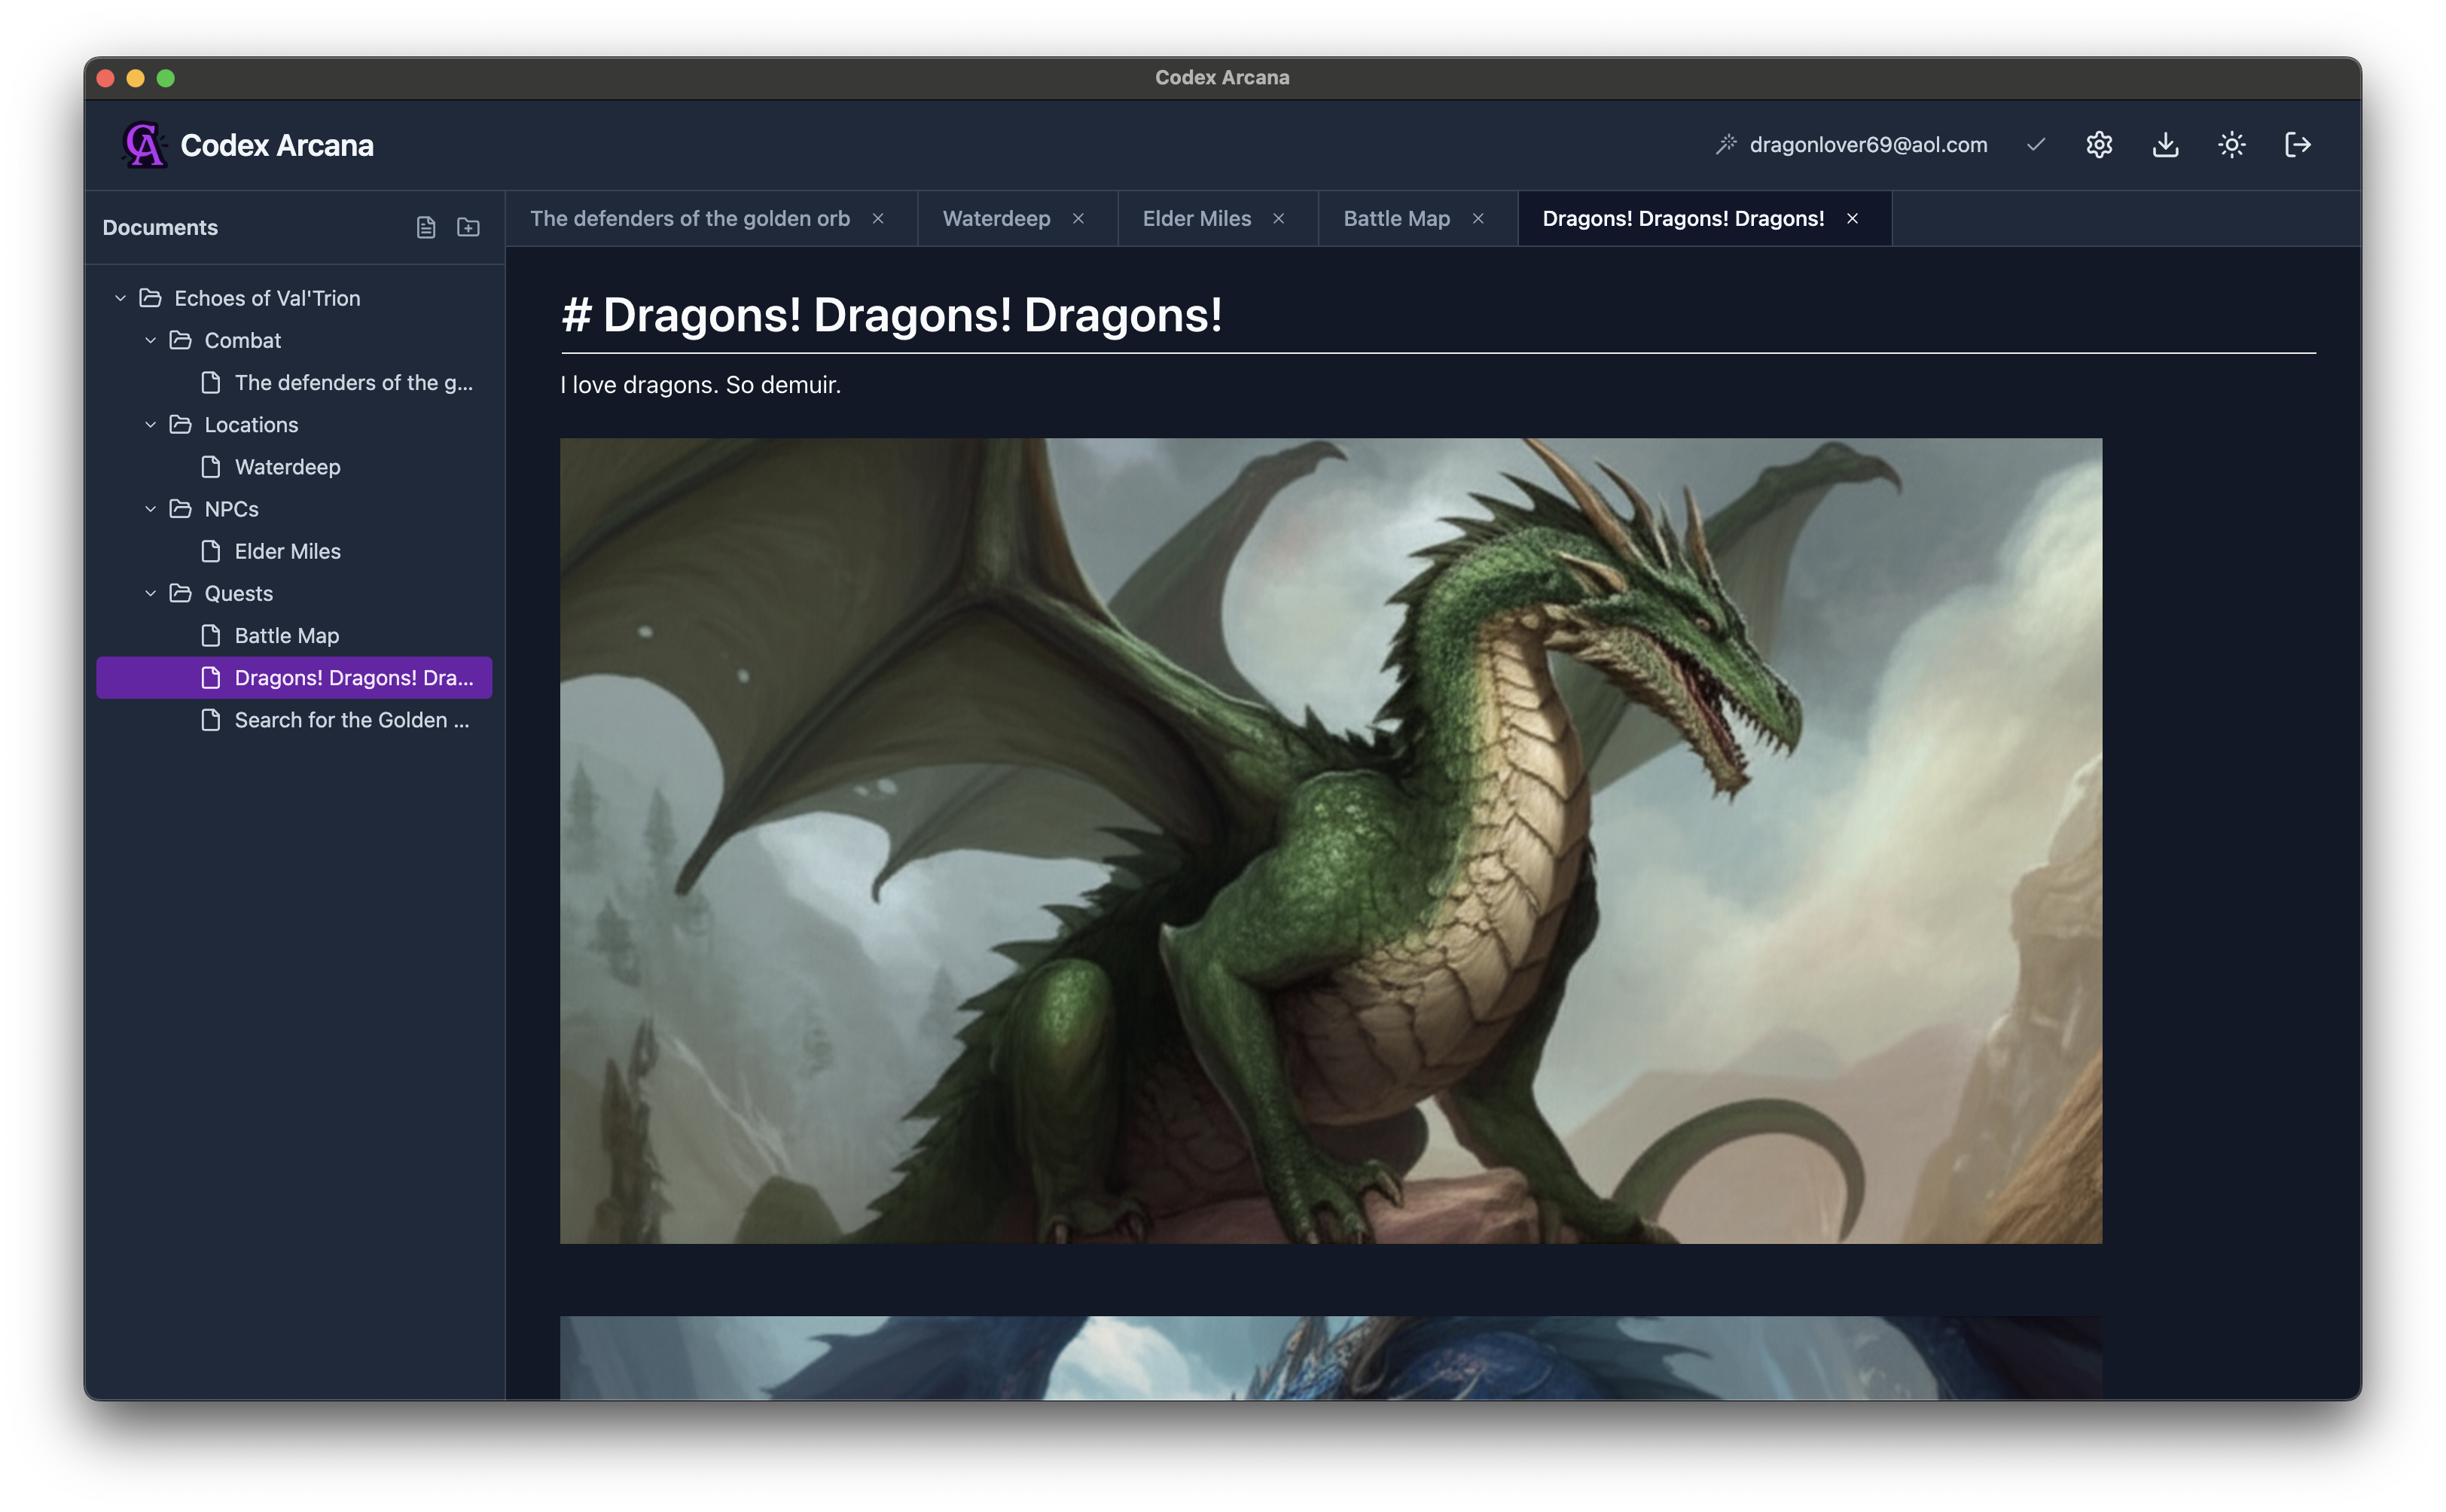Image resolution: width=2446 pixels, height=1512 pixels.
Task: Click the magic wand icon beside the email
Action: pyautogui.click(x=1727, y=143)
